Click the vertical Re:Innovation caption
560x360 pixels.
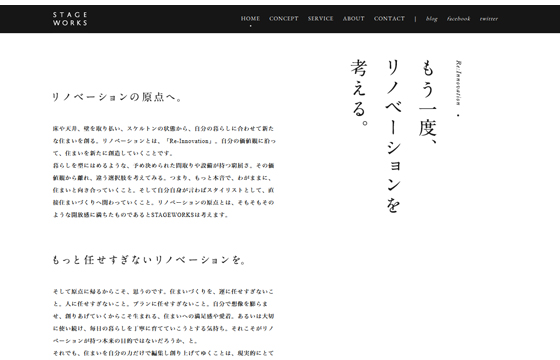click(x=458, y=83)
